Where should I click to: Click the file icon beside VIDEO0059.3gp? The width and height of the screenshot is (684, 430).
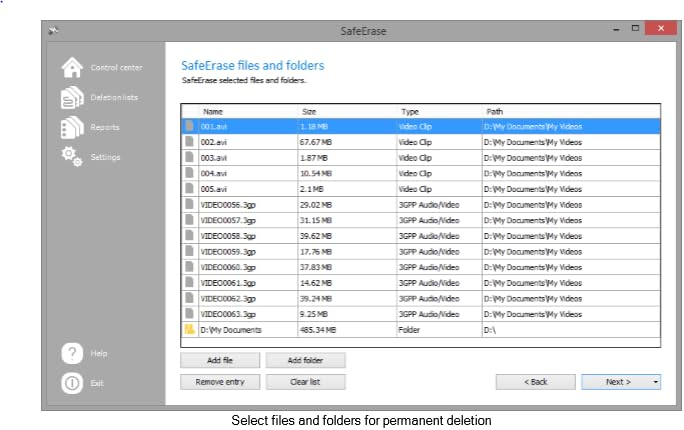189,252
